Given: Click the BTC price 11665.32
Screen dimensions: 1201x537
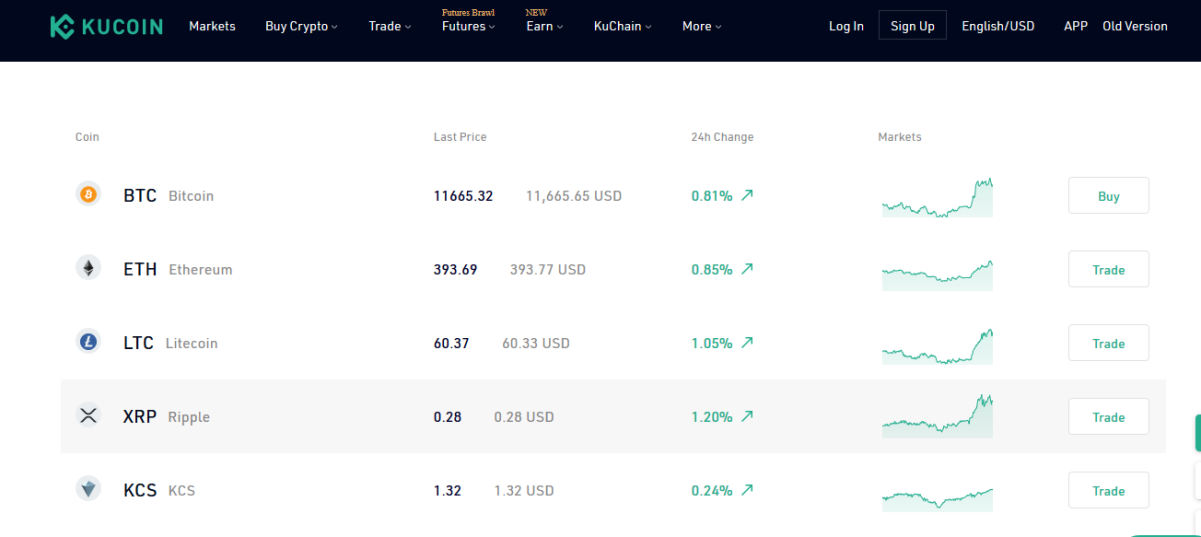Looking at the screenshot, I should pos(463,196).
